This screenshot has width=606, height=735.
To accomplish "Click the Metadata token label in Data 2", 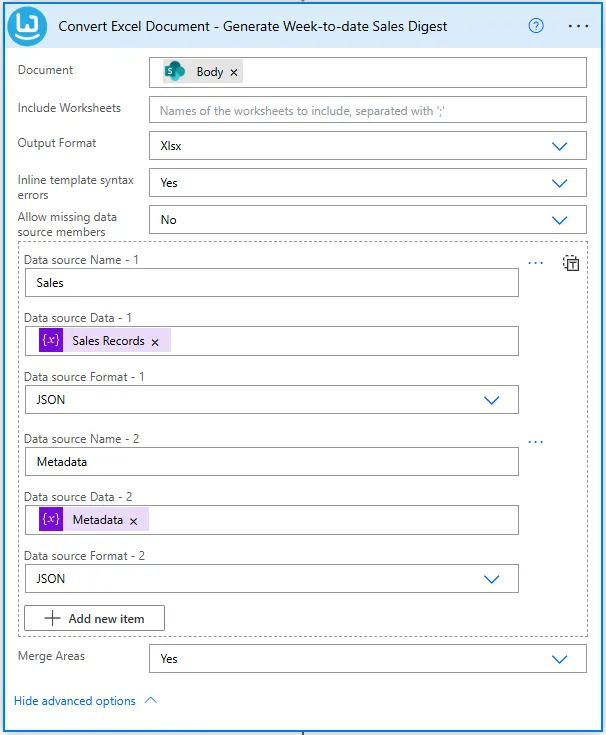I will coord(97,520).
